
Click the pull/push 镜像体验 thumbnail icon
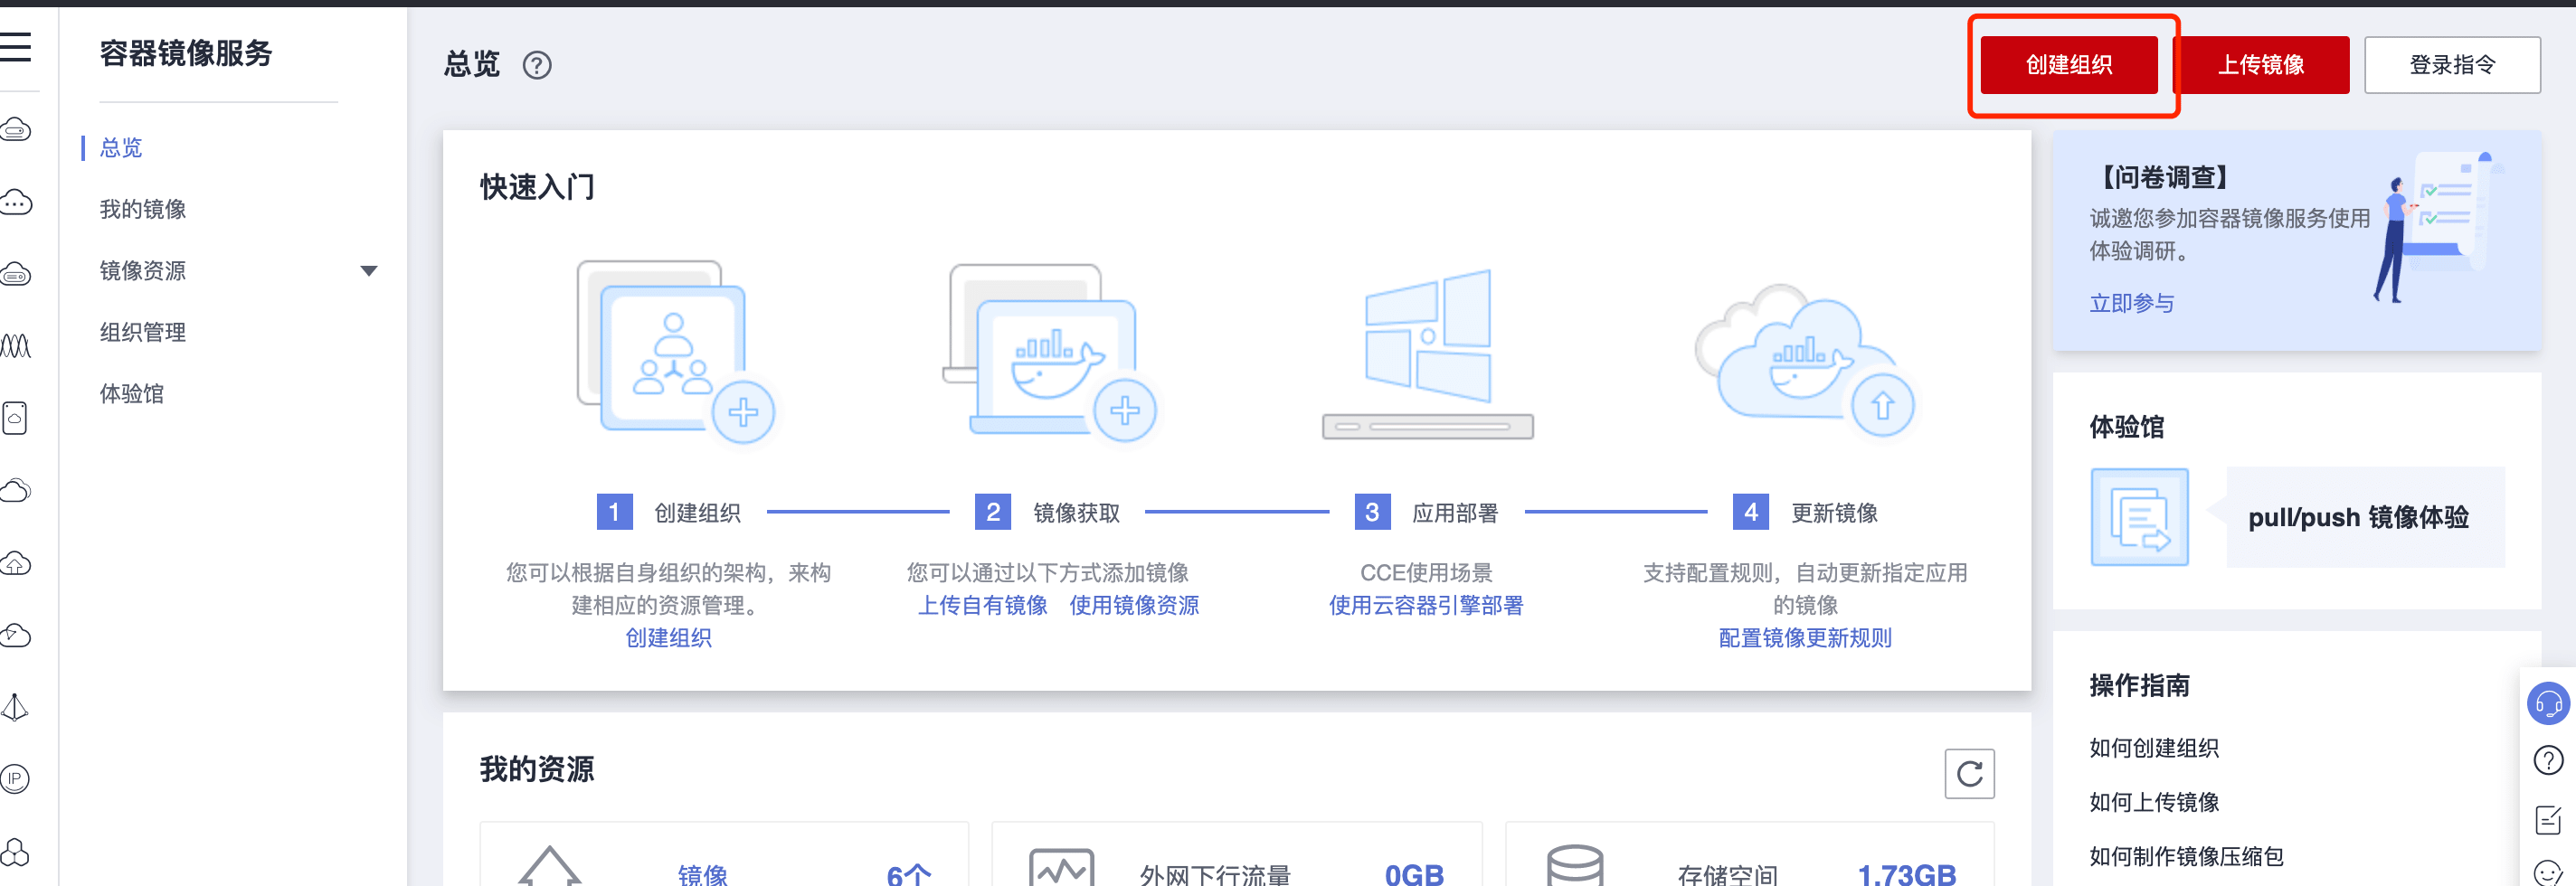tap(2139, 517)
